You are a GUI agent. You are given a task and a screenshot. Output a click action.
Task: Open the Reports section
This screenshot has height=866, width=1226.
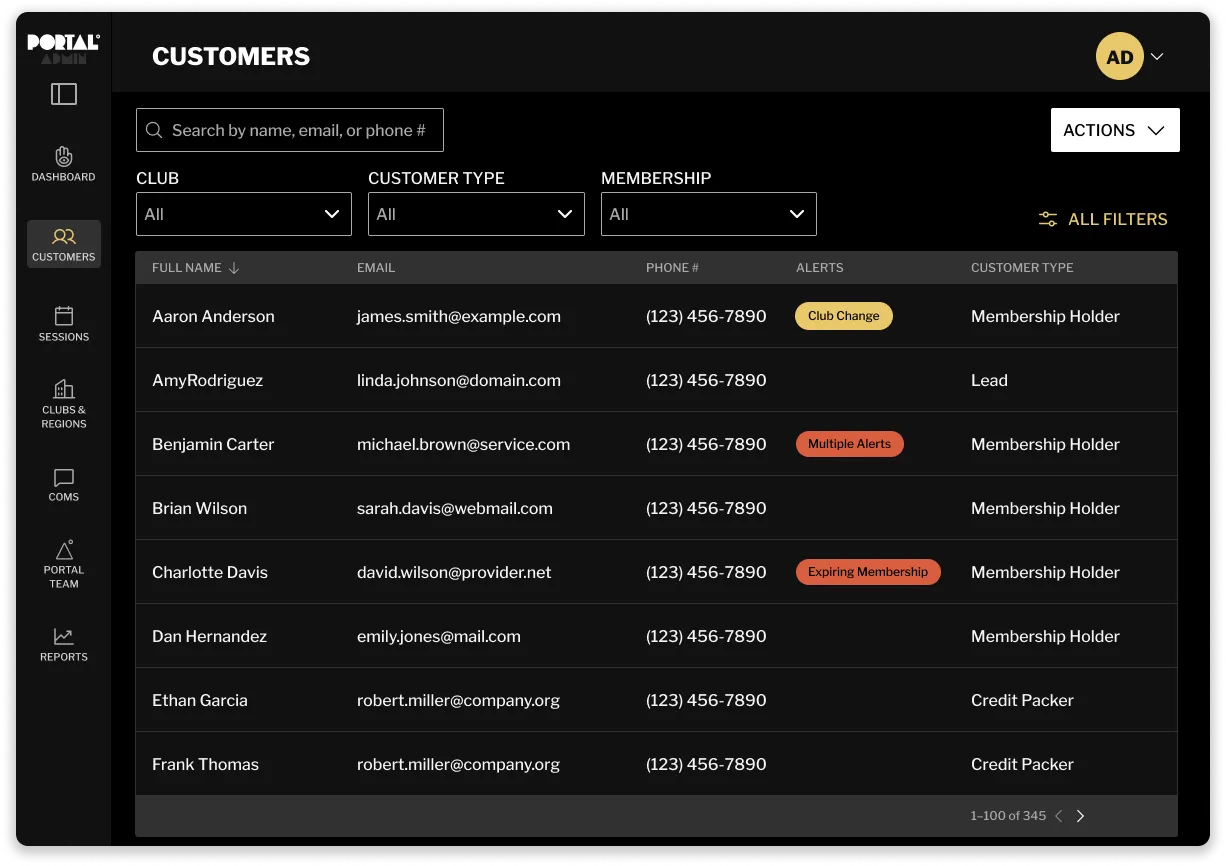click(63, 643)
